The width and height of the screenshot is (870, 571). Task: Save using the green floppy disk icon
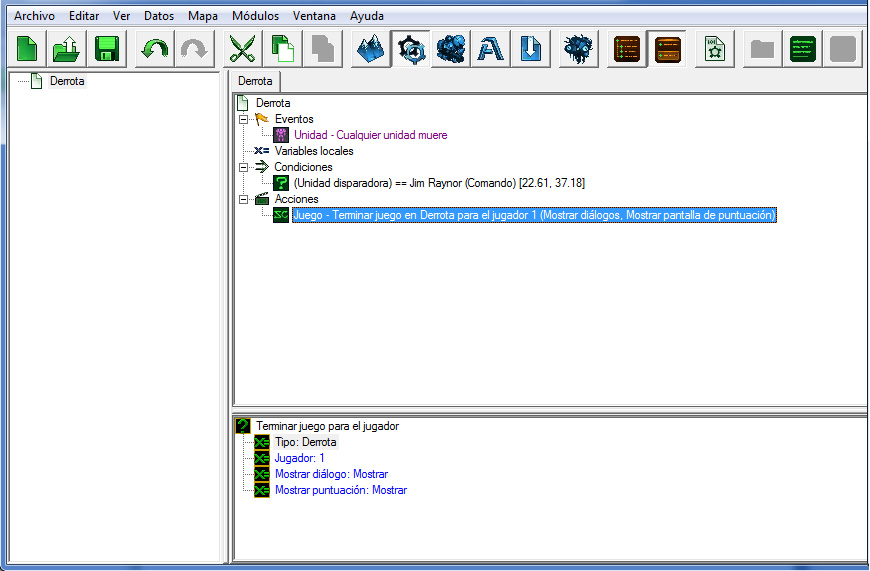(x=107, y=49)
